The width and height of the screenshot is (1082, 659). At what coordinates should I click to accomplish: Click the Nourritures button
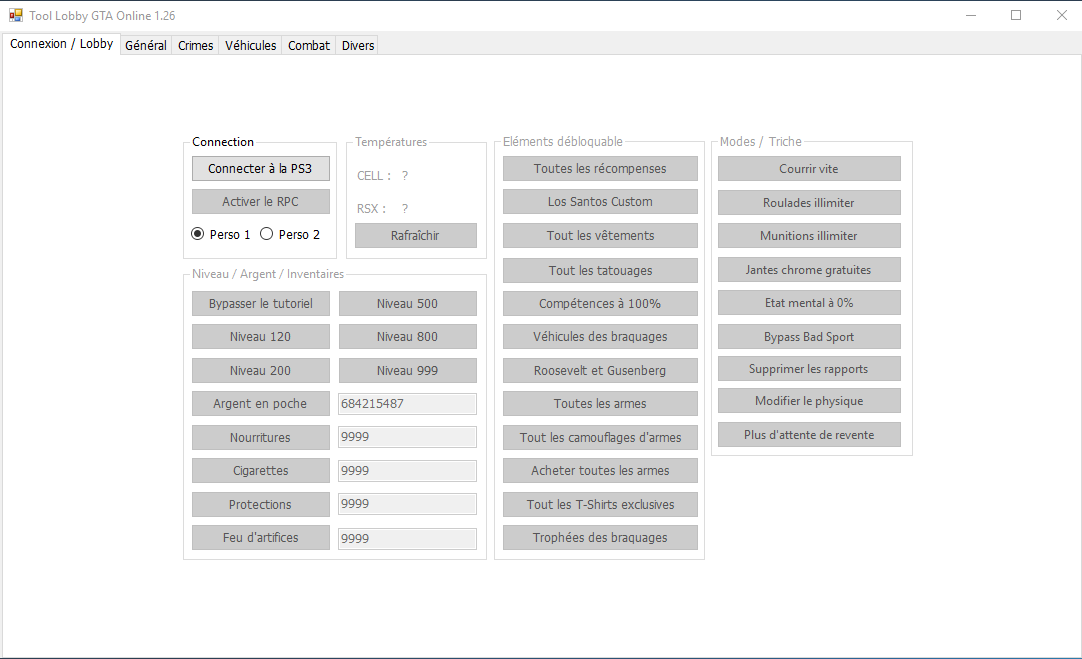(x=260, y=437)
